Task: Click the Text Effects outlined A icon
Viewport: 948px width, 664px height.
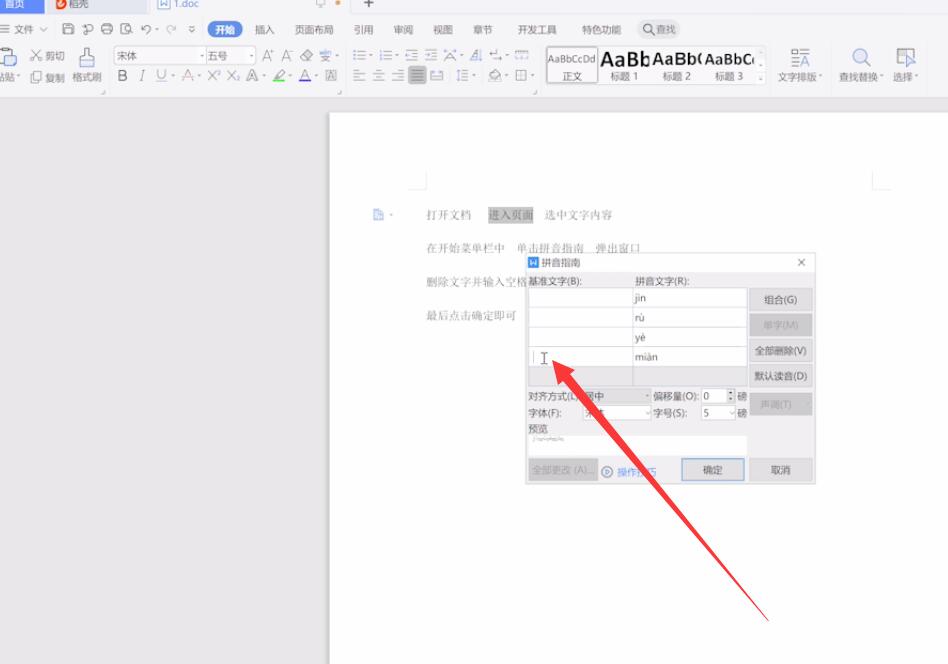Action: (x=252, y=76)
